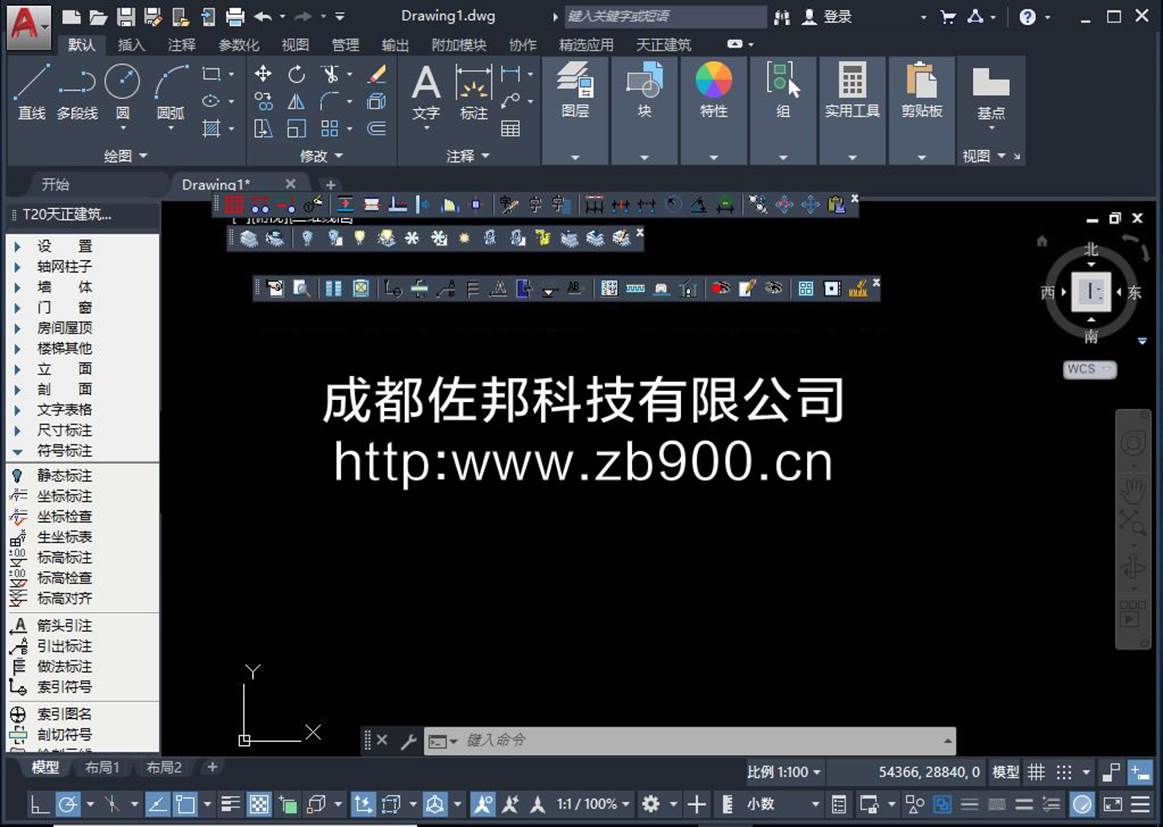This screenshot has height=827, width=1163.
Task: Select the Line (直线) tool
Action: click(x=32, y=91)
